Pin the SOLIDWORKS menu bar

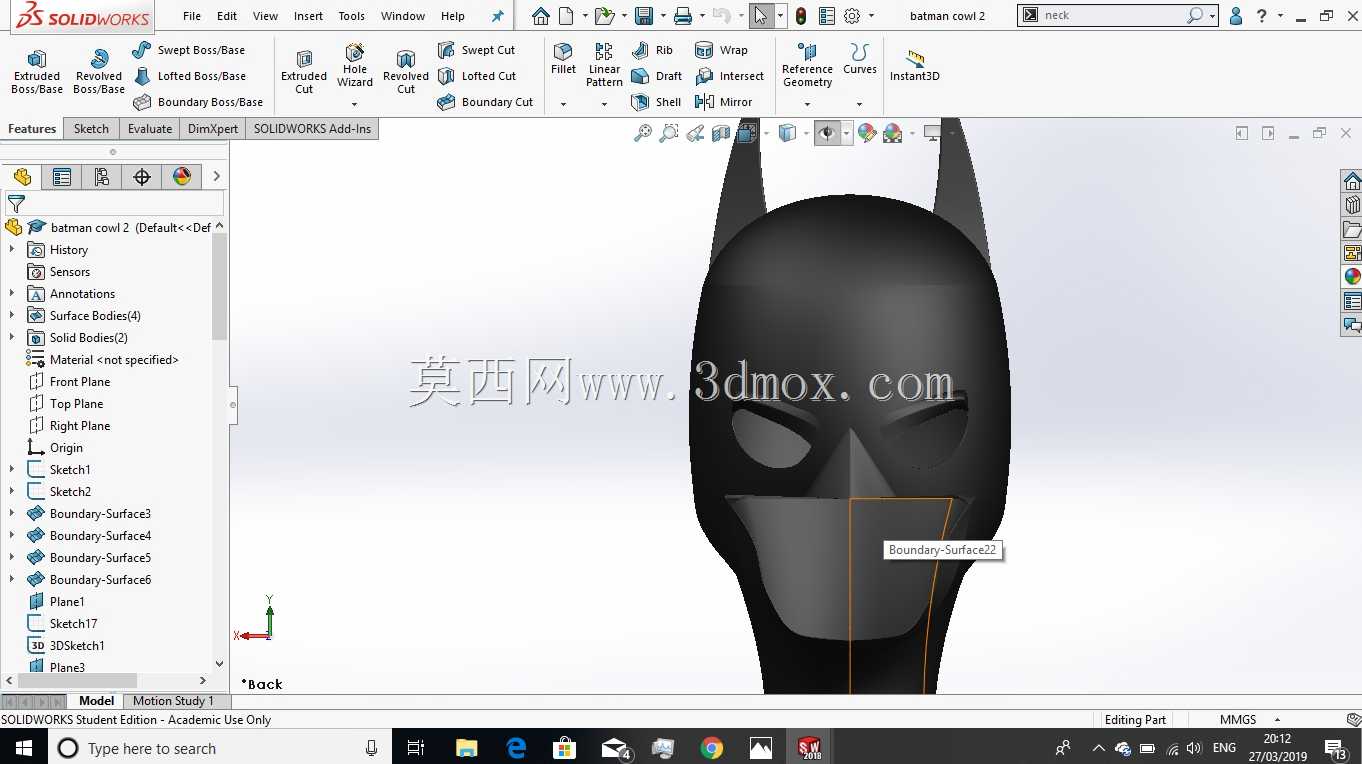(497, 16)
